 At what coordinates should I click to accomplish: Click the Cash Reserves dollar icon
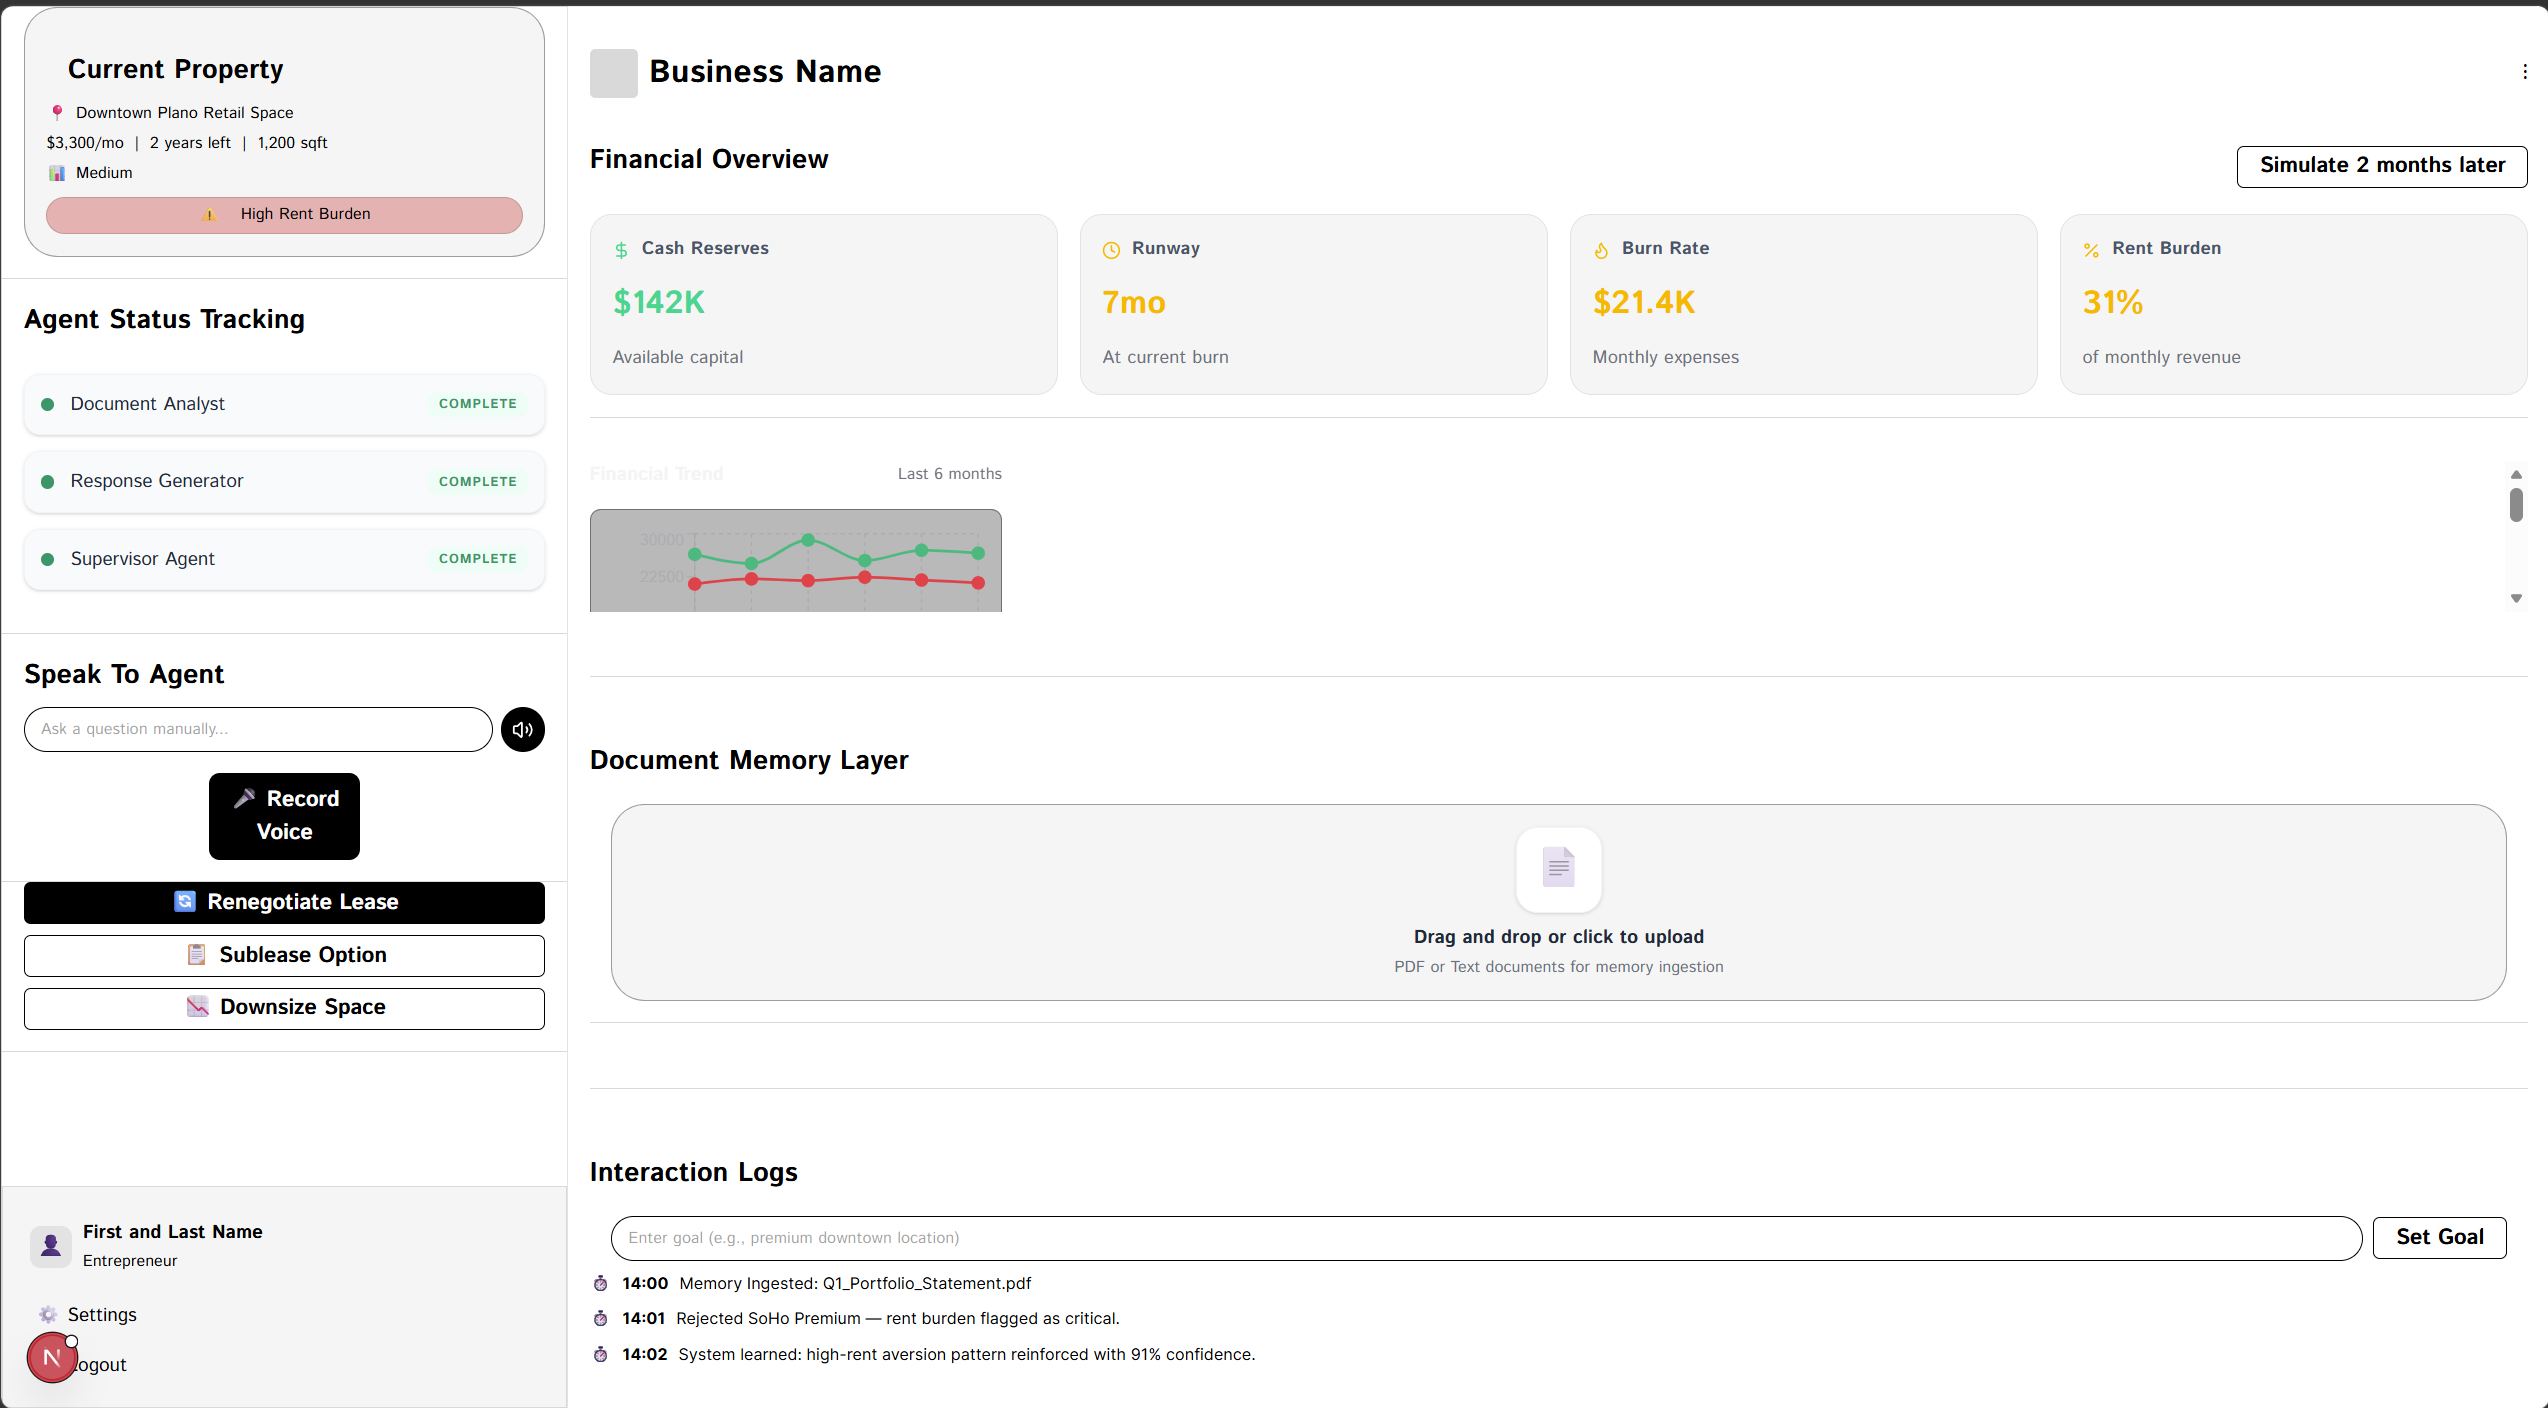click(621, 250)
